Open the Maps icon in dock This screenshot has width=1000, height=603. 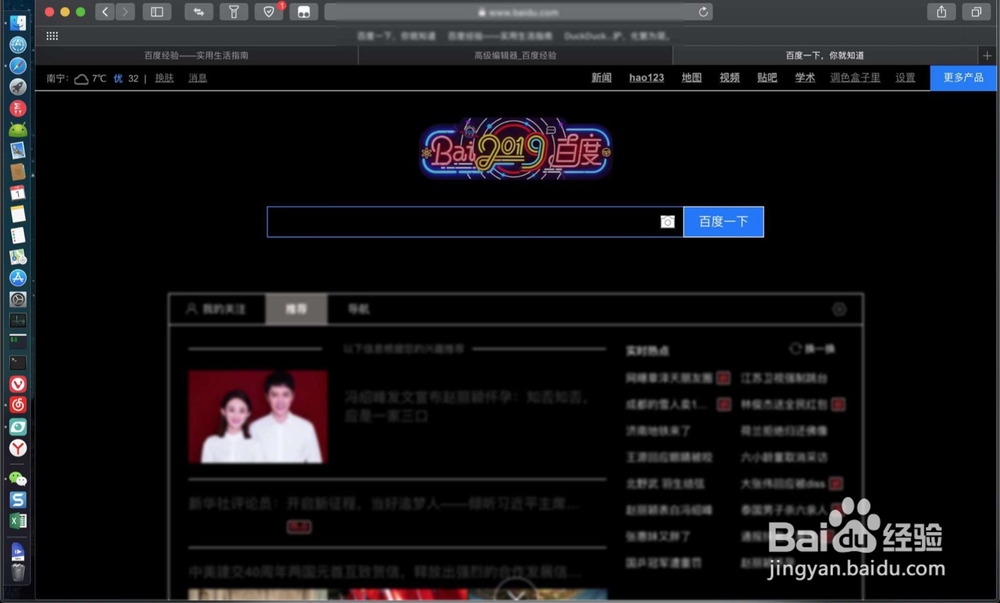tap(18, 257)
